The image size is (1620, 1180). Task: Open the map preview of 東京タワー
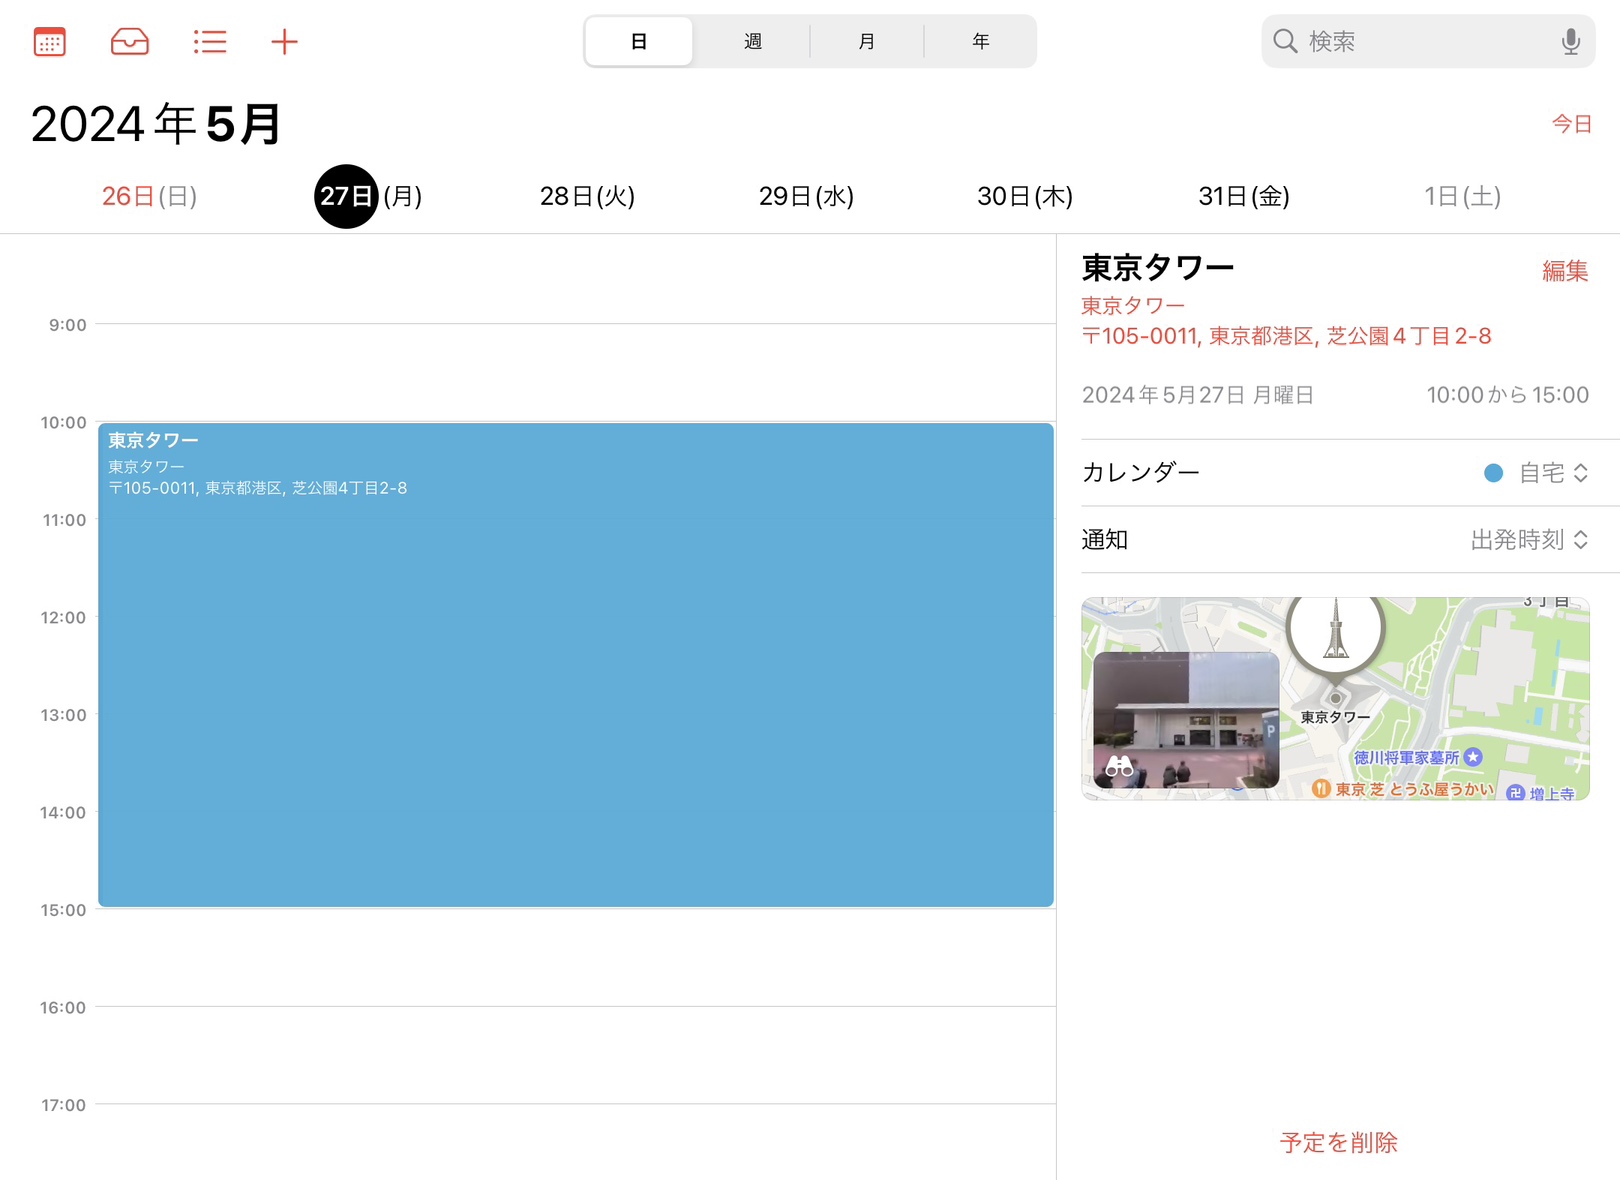coord(1336,699)
